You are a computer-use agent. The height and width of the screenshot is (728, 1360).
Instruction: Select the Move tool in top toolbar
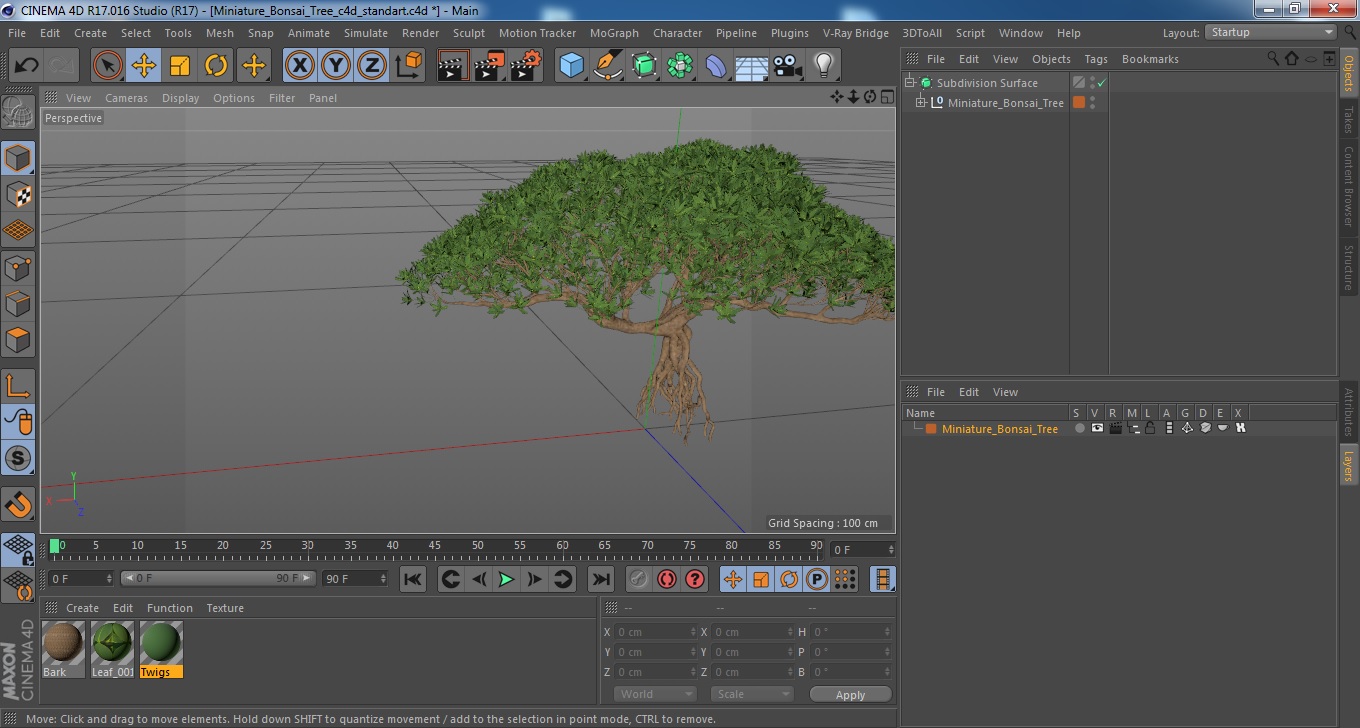click(144, 66)
